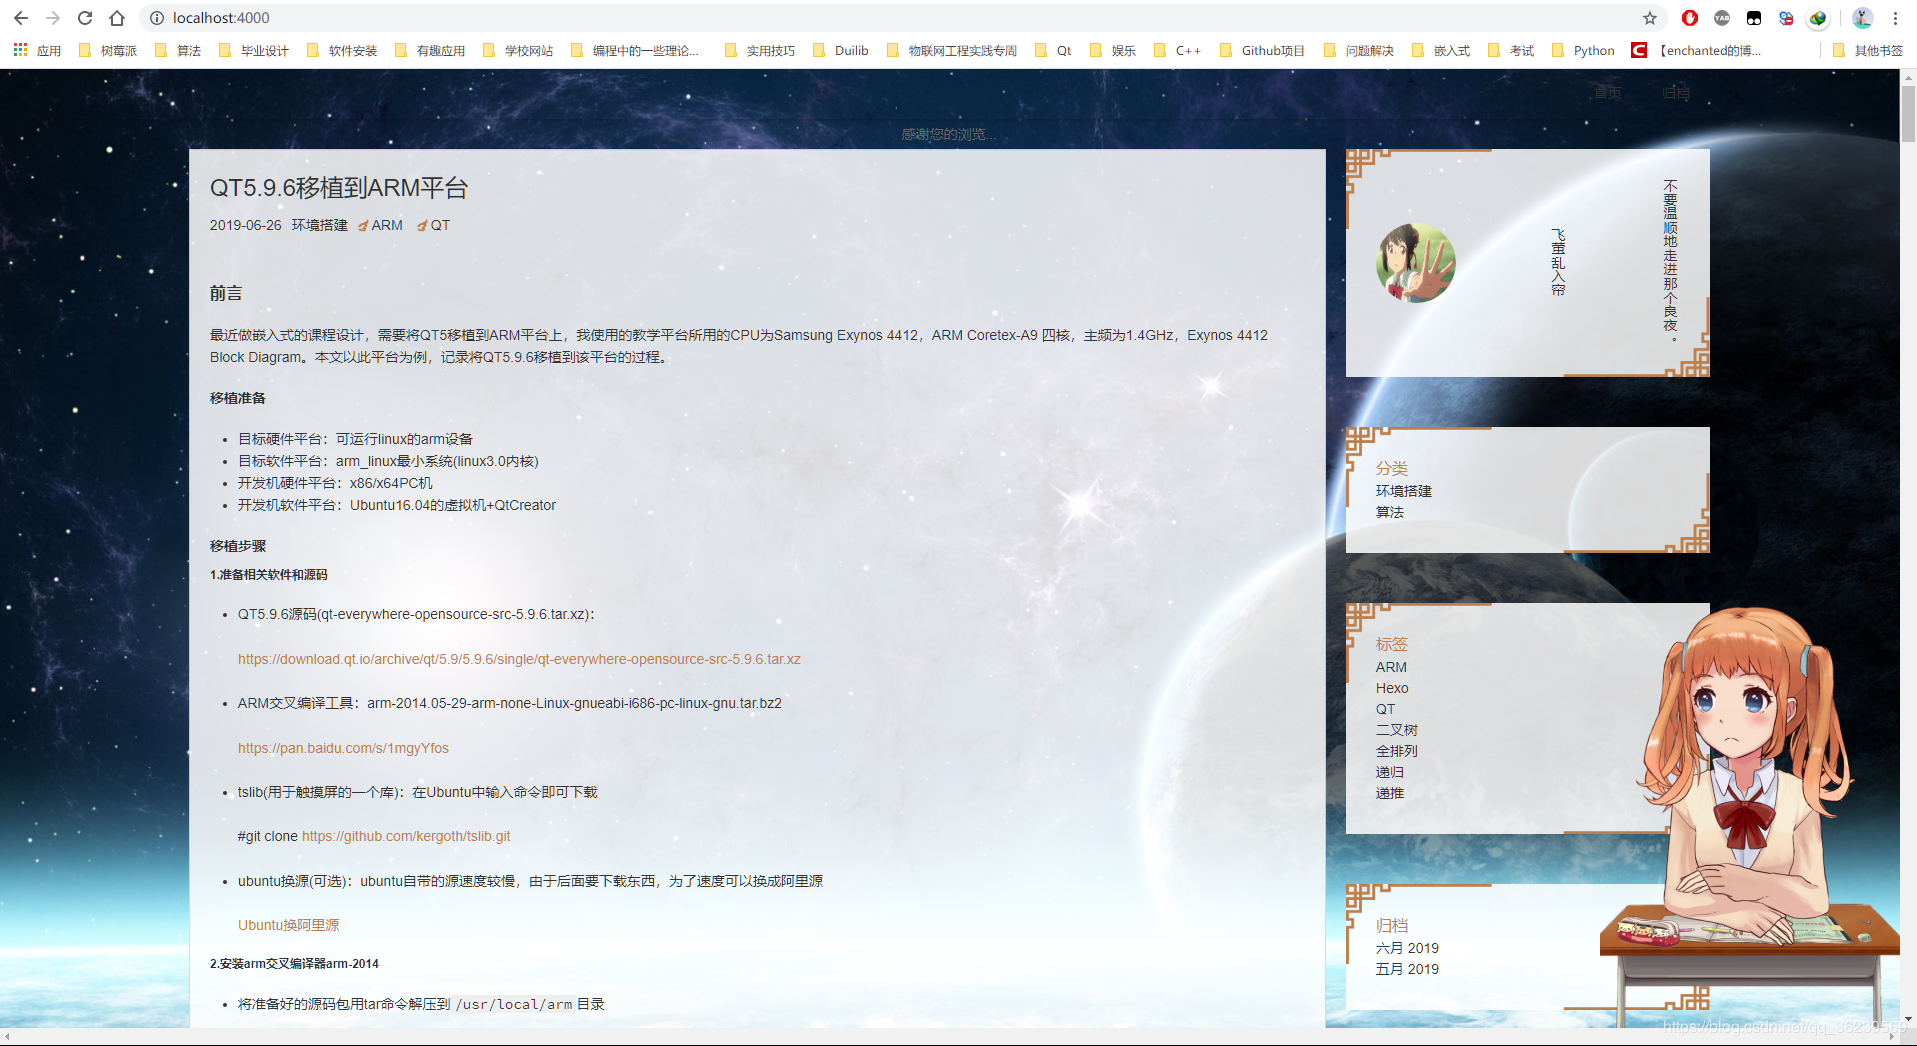The width and height of the screenshot is (1917, 1046).
Task: Click the Chrome profile avatar icon
Action: 1863,17
